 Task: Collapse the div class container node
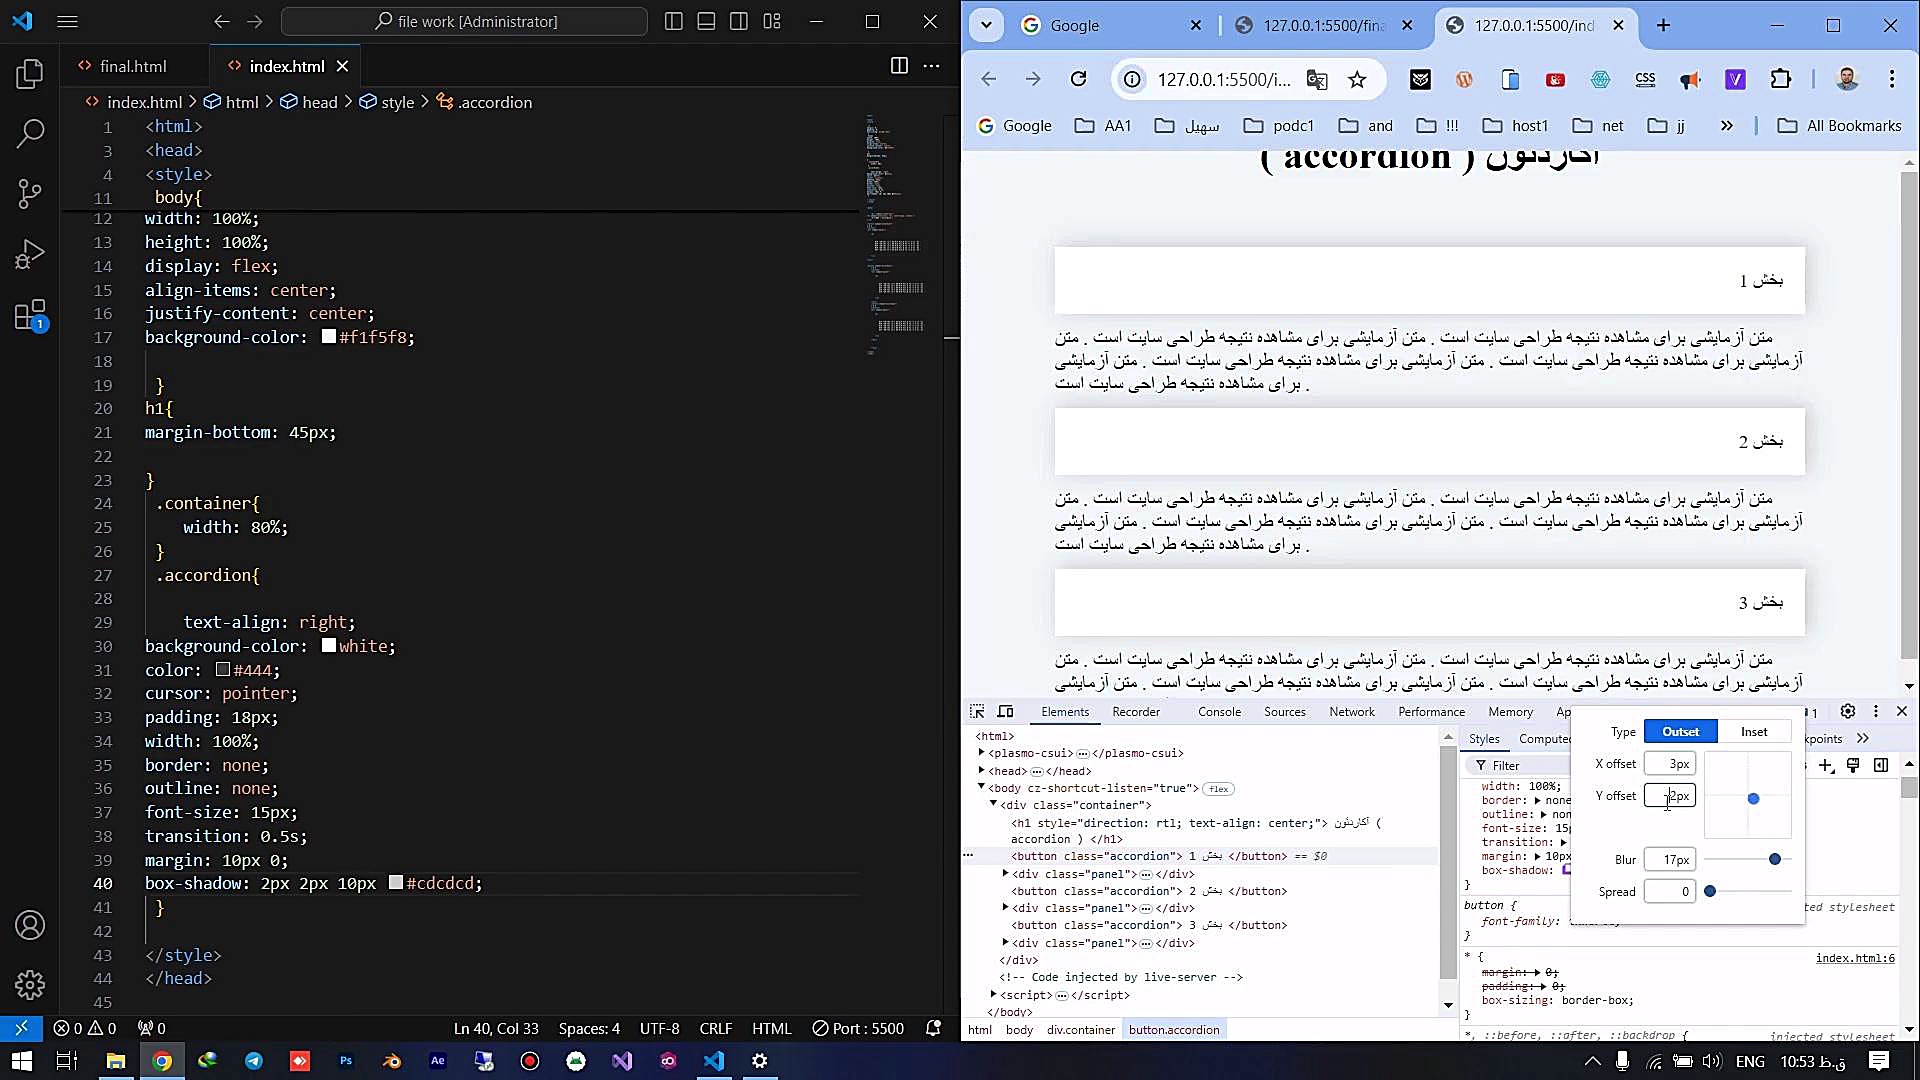click(x=994, y=804)
